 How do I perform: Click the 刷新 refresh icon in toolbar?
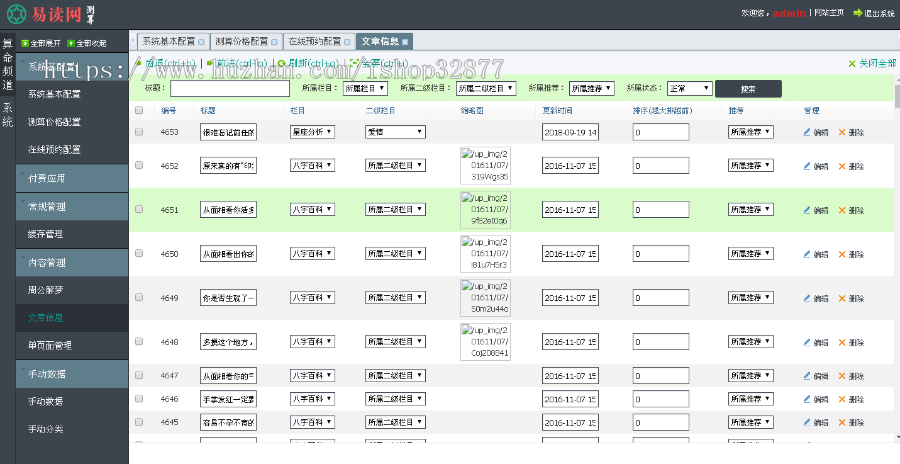[x=282, y=63]
